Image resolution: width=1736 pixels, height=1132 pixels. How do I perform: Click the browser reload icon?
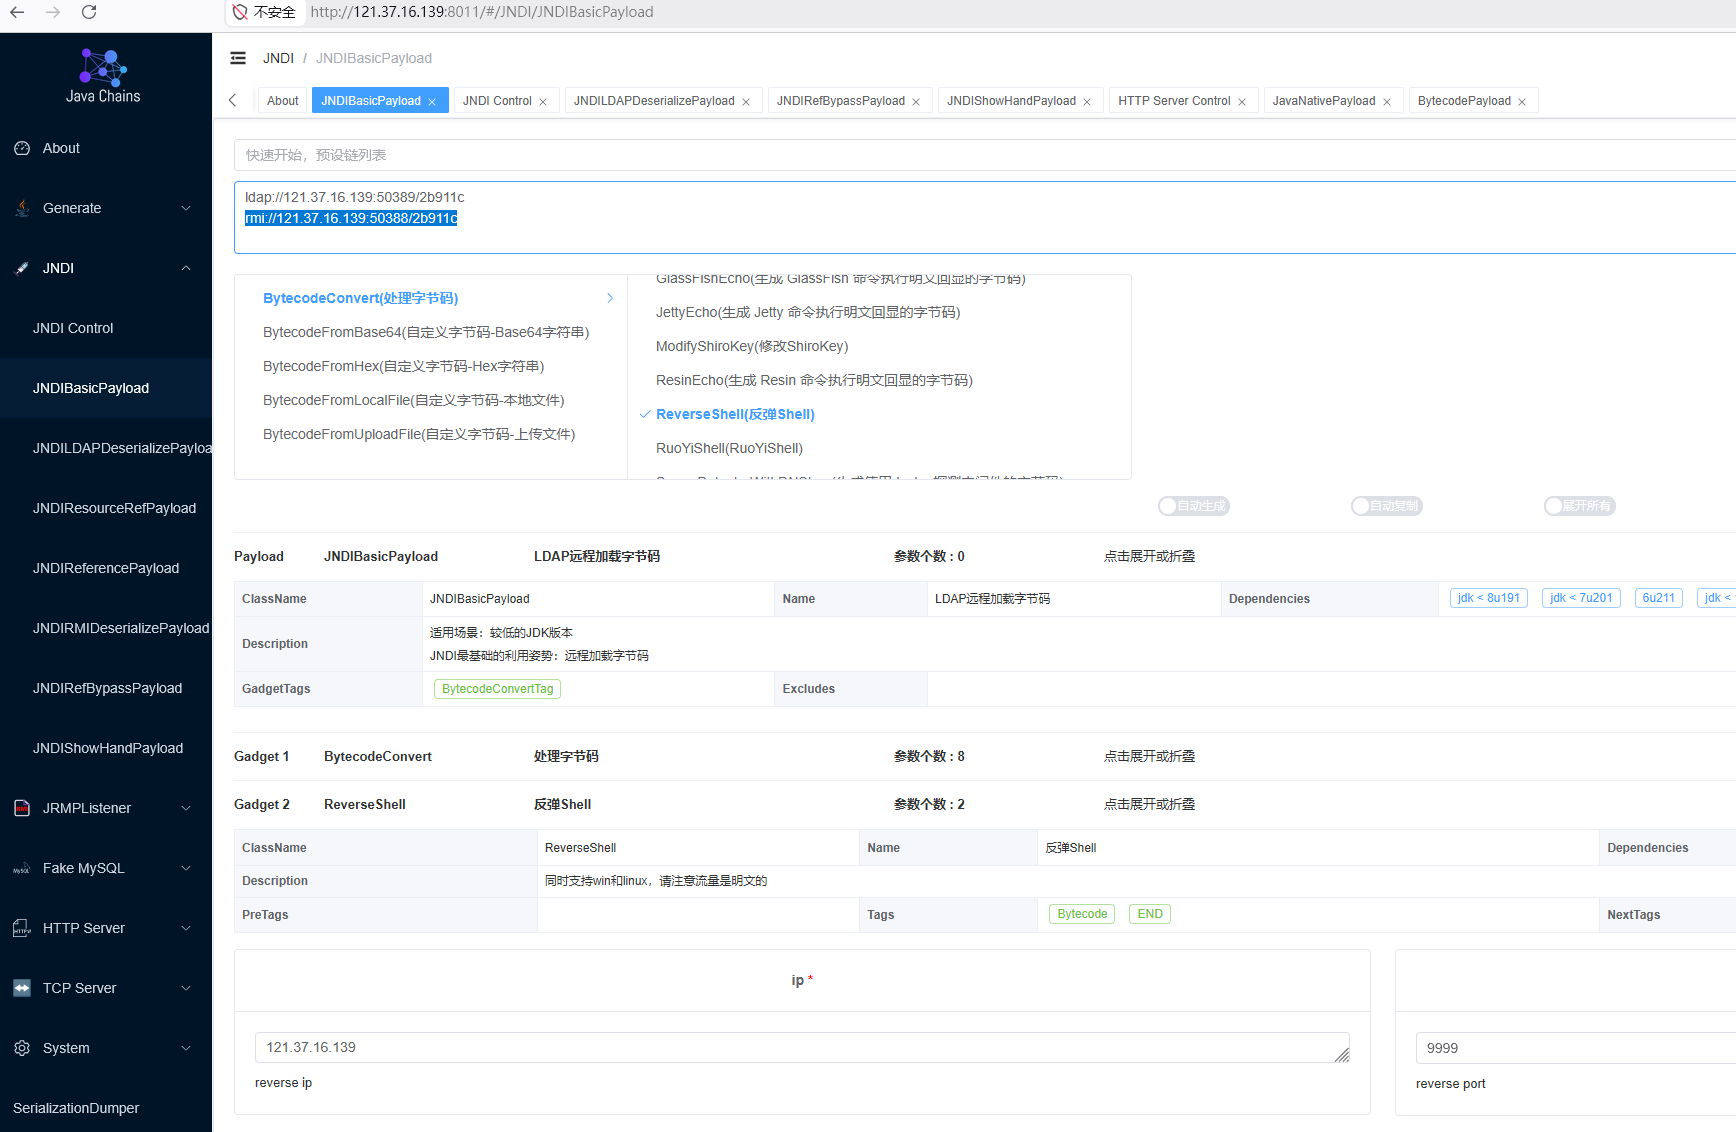[89, 12]
